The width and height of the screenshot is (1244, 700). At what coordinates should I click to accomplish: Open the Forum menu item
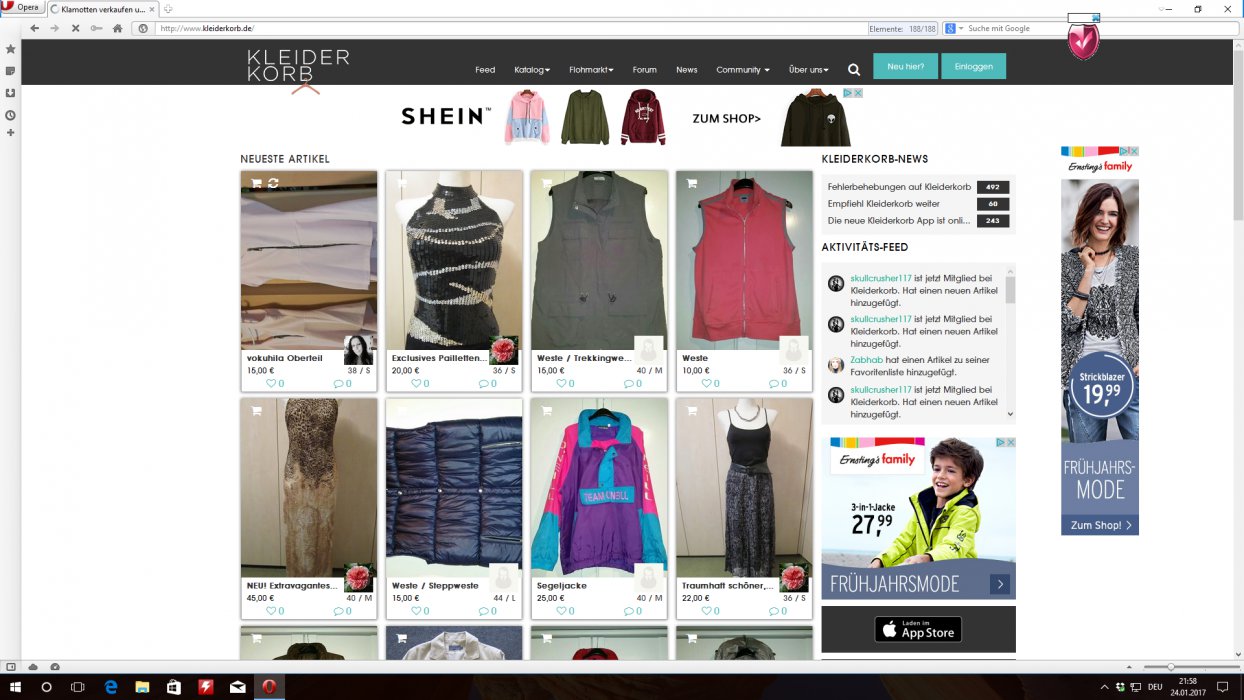click(x=644, y=70)
